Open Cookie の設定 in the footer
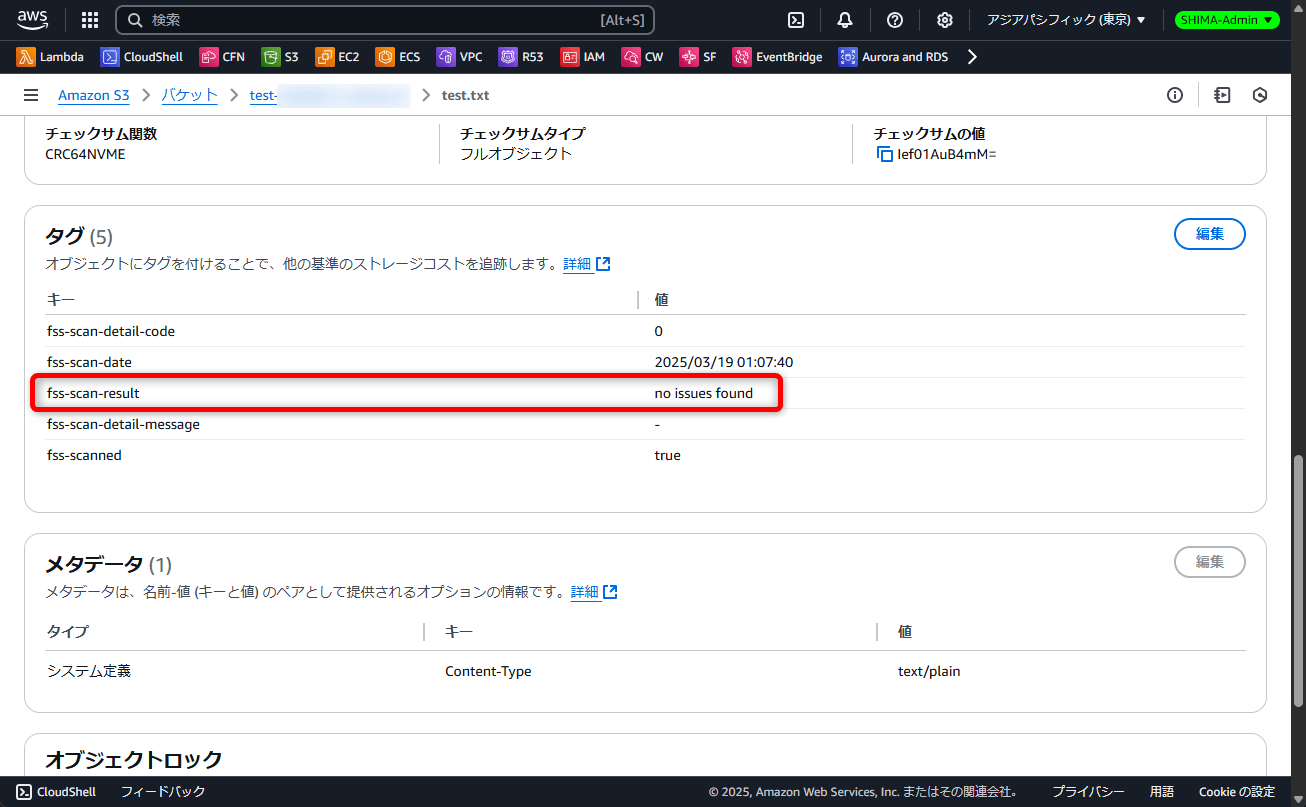1306x807 pixels. 1237,791
